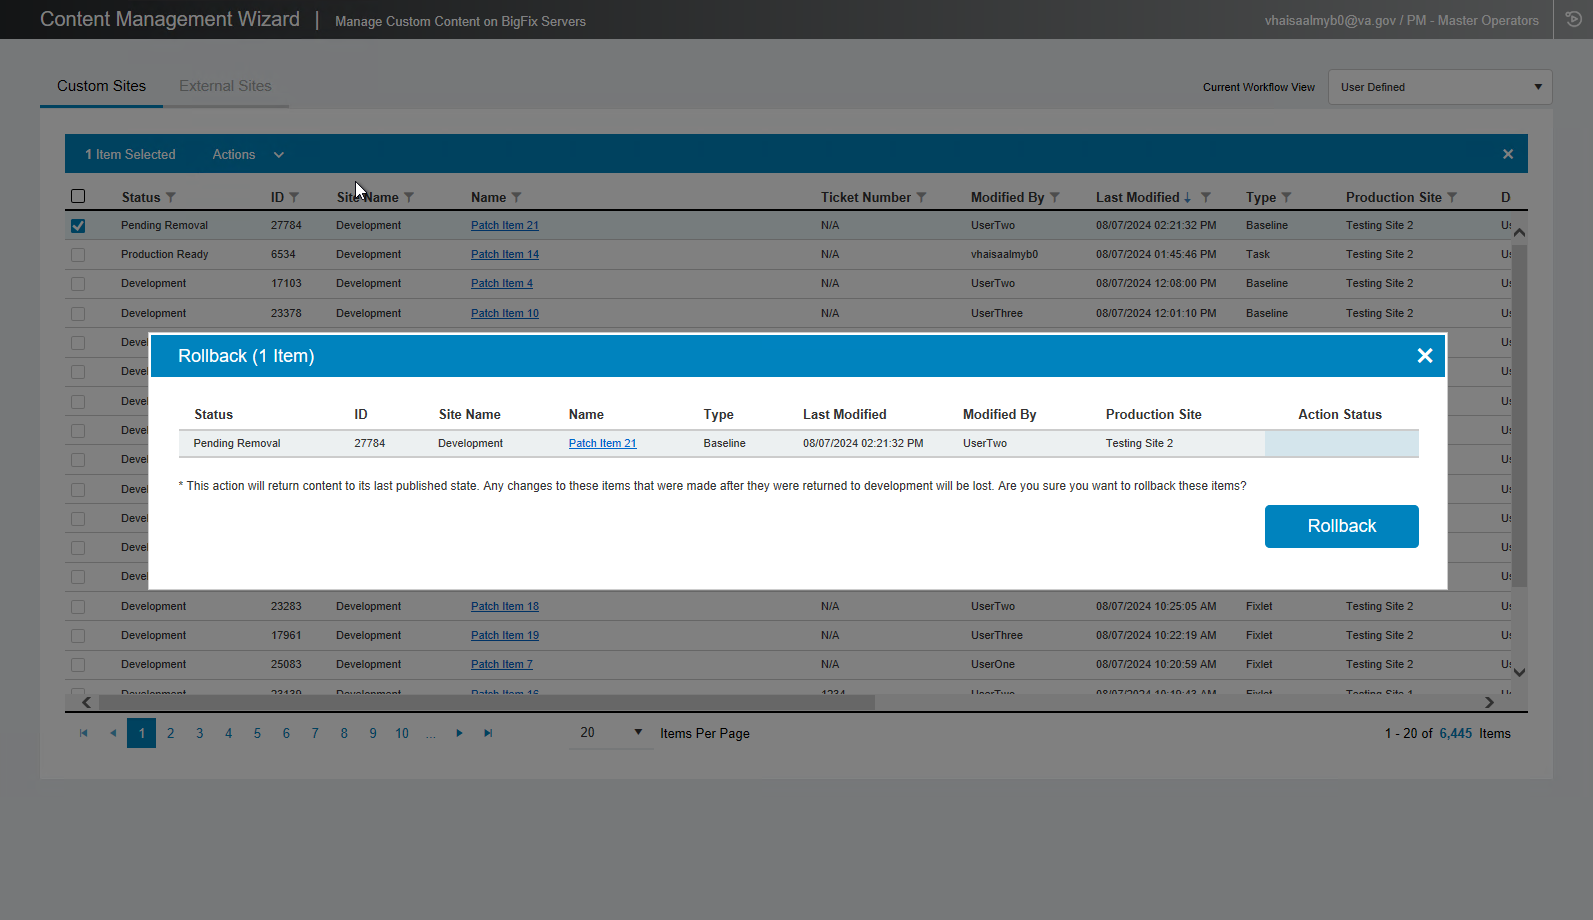1593x920 pixels.
Task: Uncheck the Patch Item 21 row checkbox
Action: (x=78, y=226)
